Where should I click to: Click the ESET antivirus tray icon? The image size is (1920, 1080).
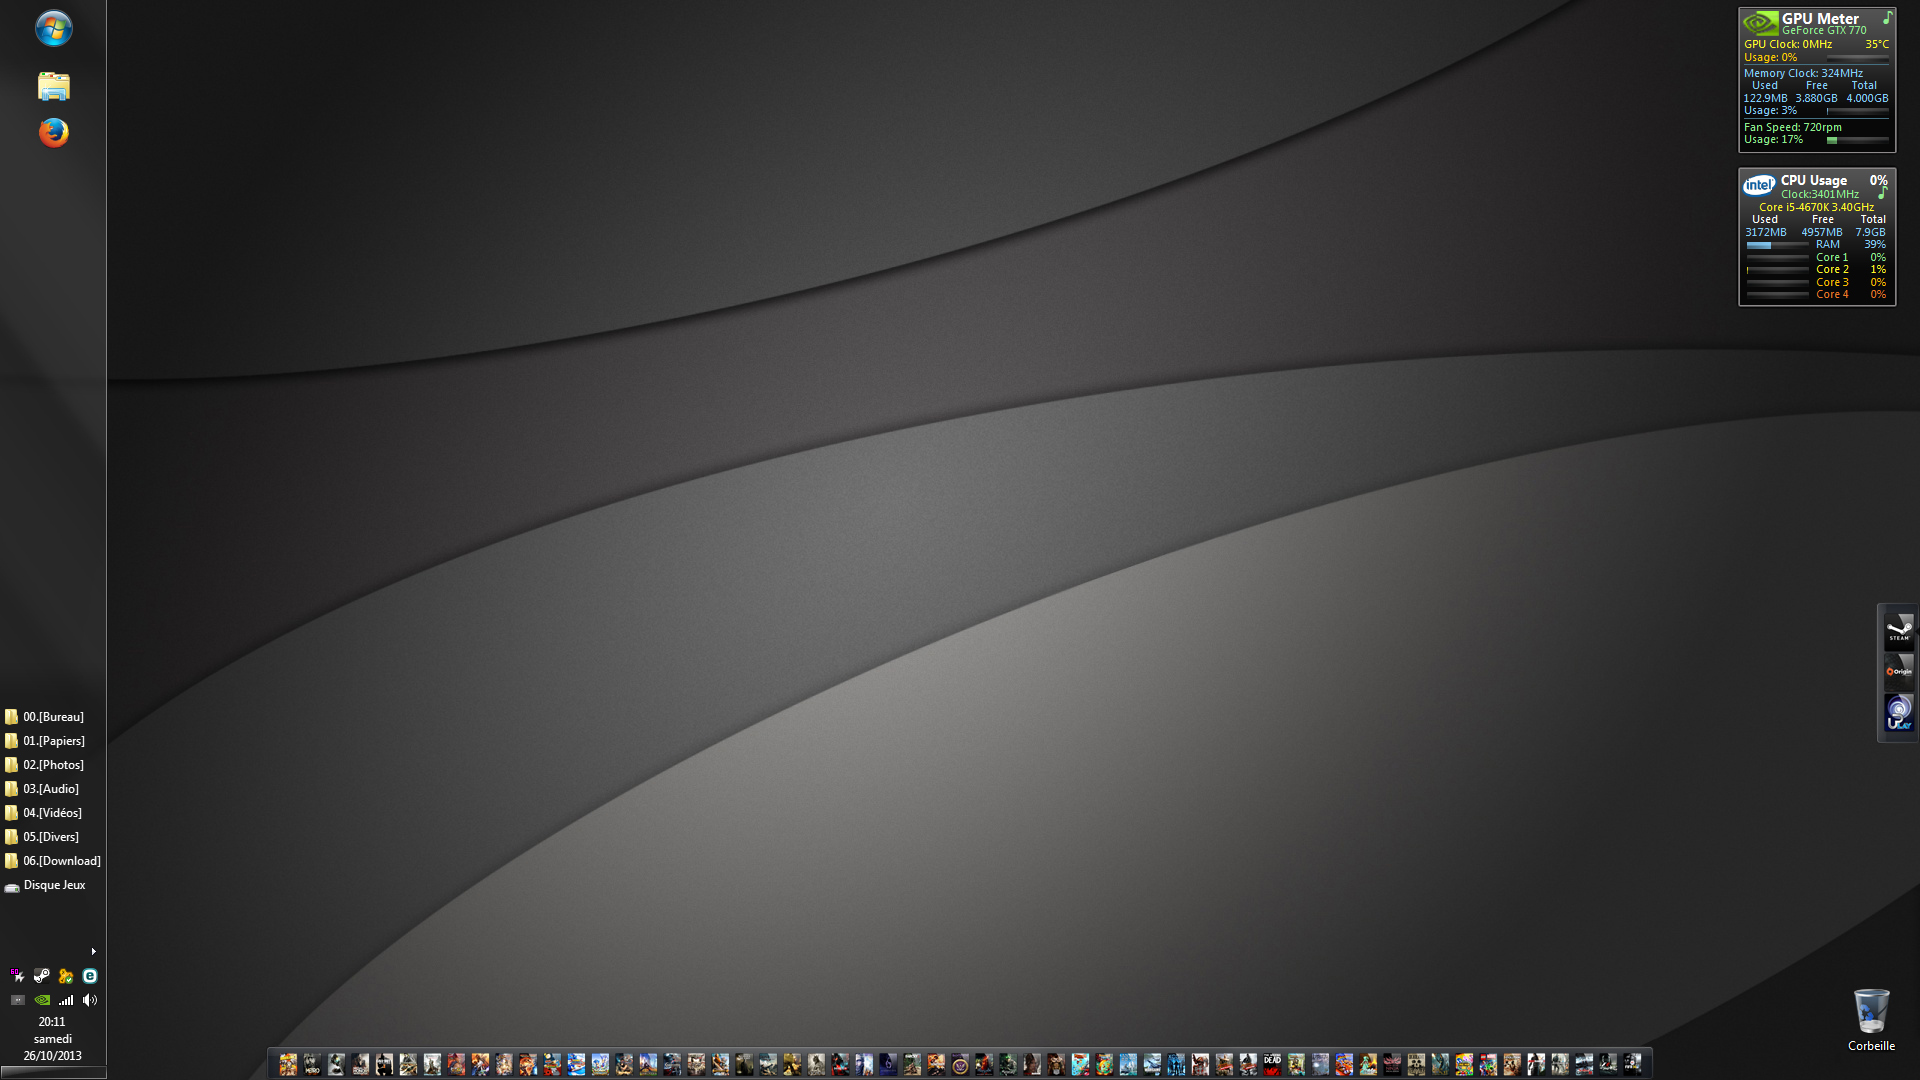click(x=90, y=976)
